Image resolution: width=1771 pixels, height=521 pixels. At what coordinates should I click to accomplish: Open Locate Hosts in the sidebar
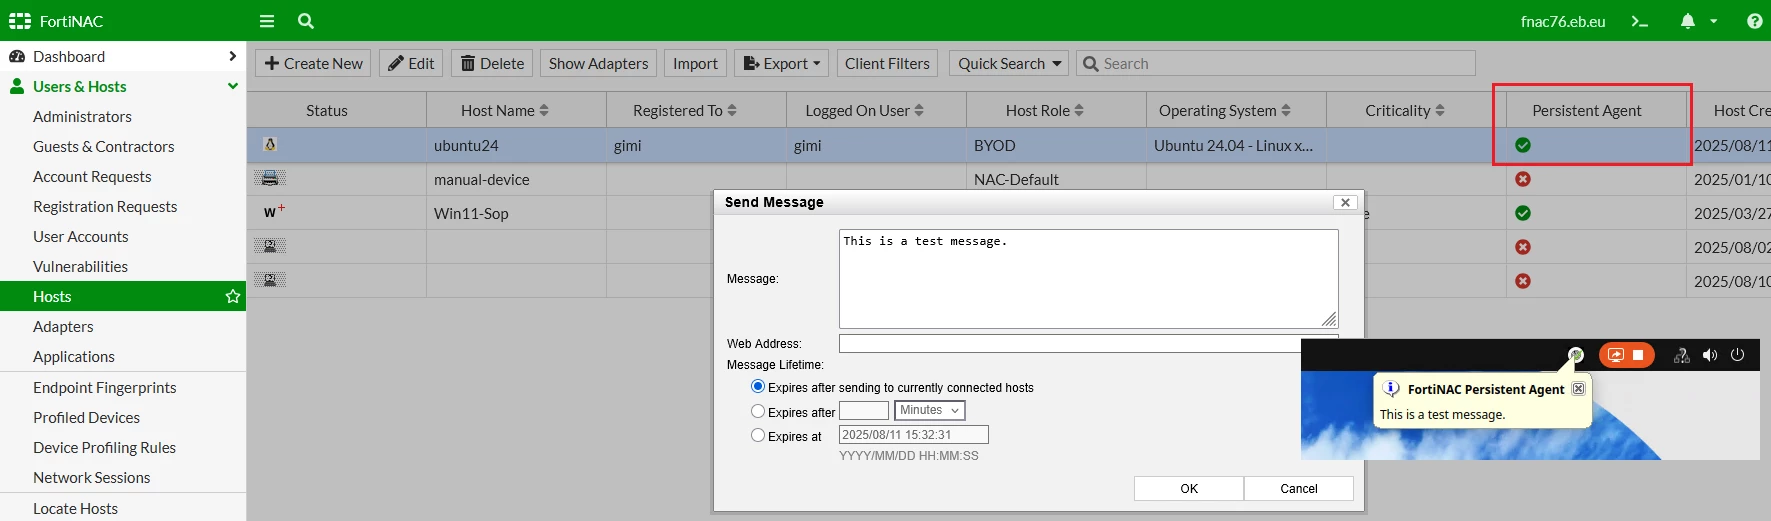(75, 509)
